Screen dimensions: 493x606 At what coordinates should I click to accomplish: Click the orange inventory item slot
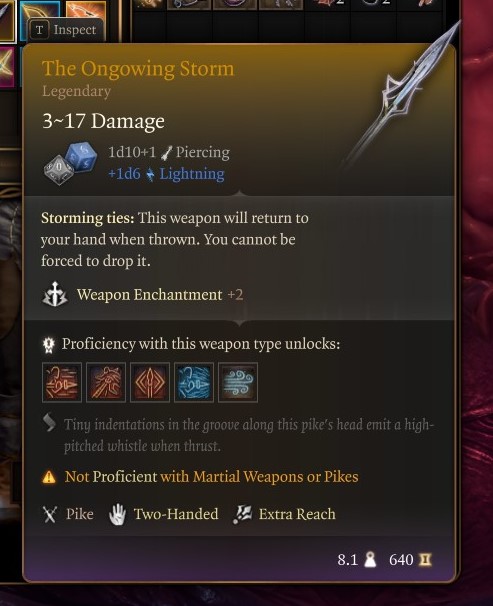tap(86, 10)
